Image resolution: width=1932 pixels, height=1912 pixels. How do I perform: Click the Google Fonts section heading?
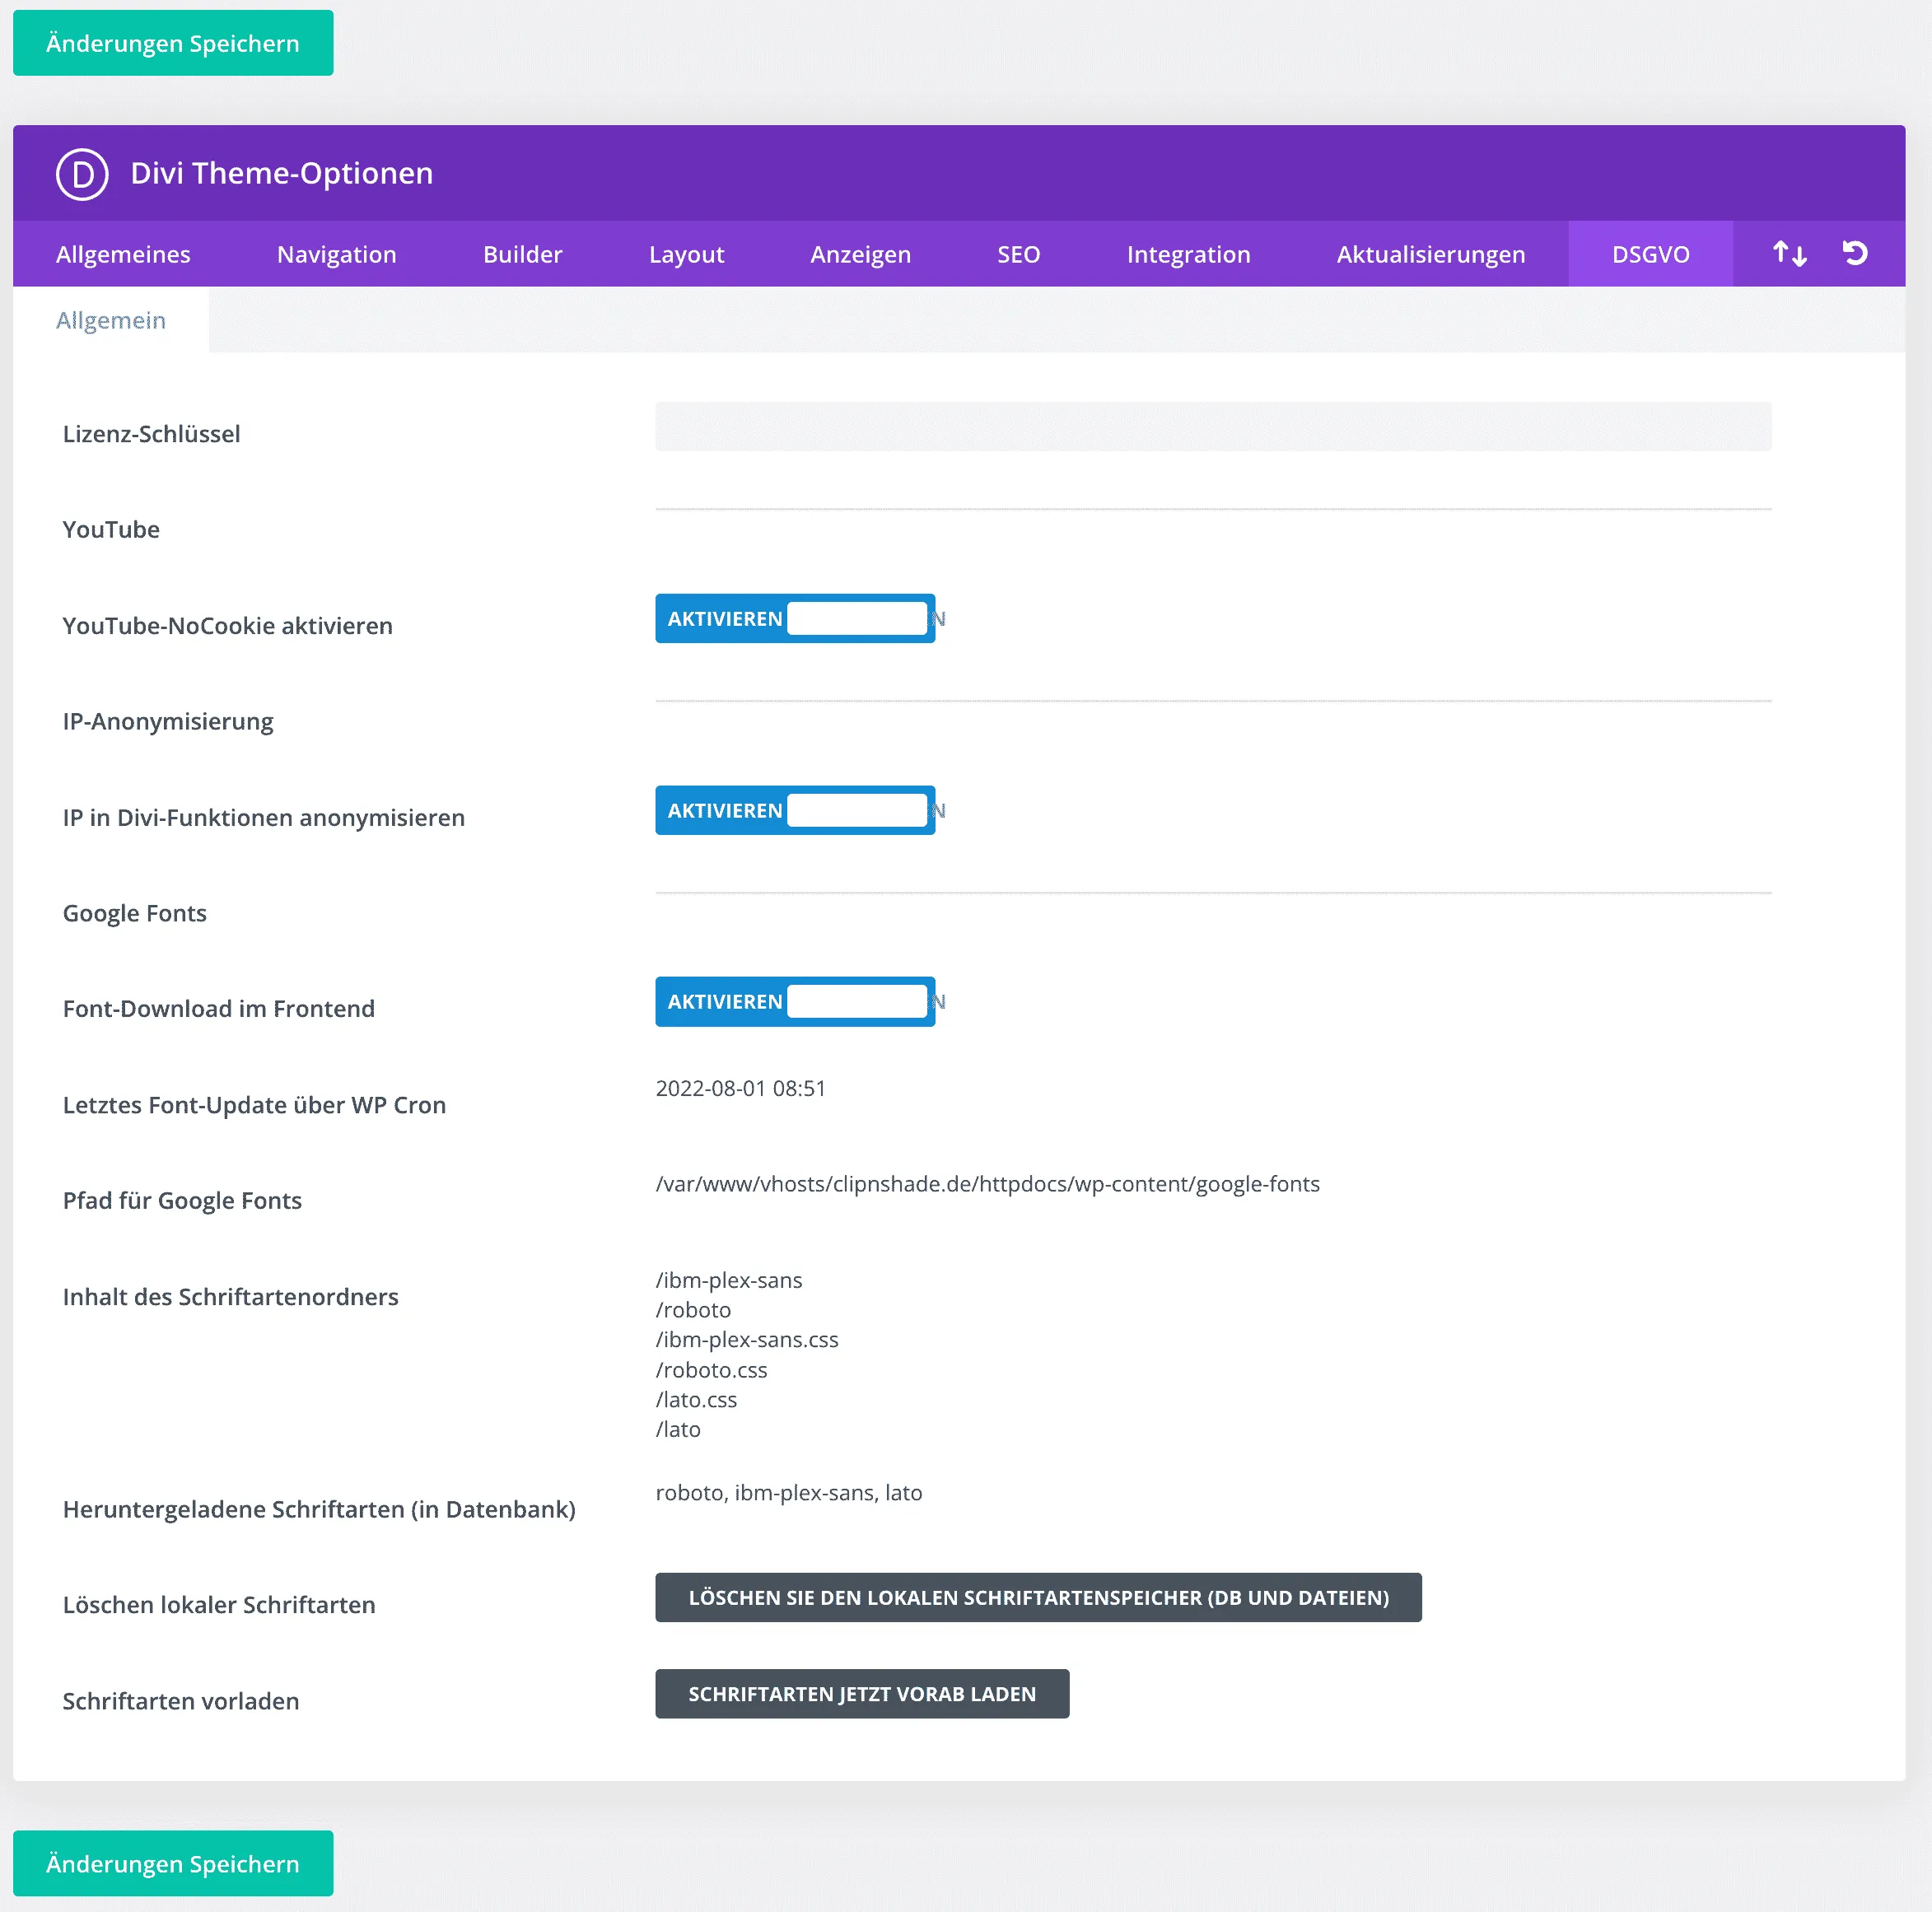coord(135,914)
